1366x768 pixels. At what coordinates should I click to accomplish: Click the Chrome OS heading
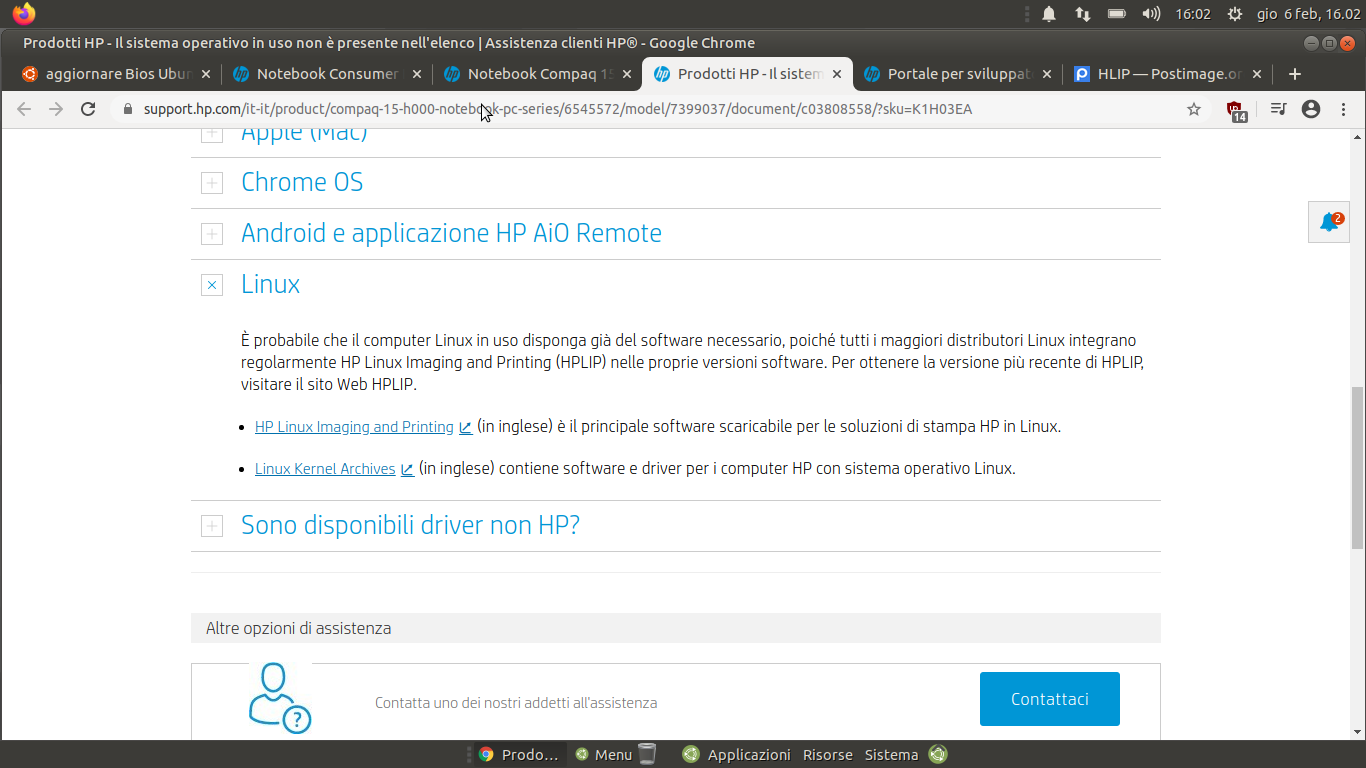pyautogui.click(x=302, y=183)
